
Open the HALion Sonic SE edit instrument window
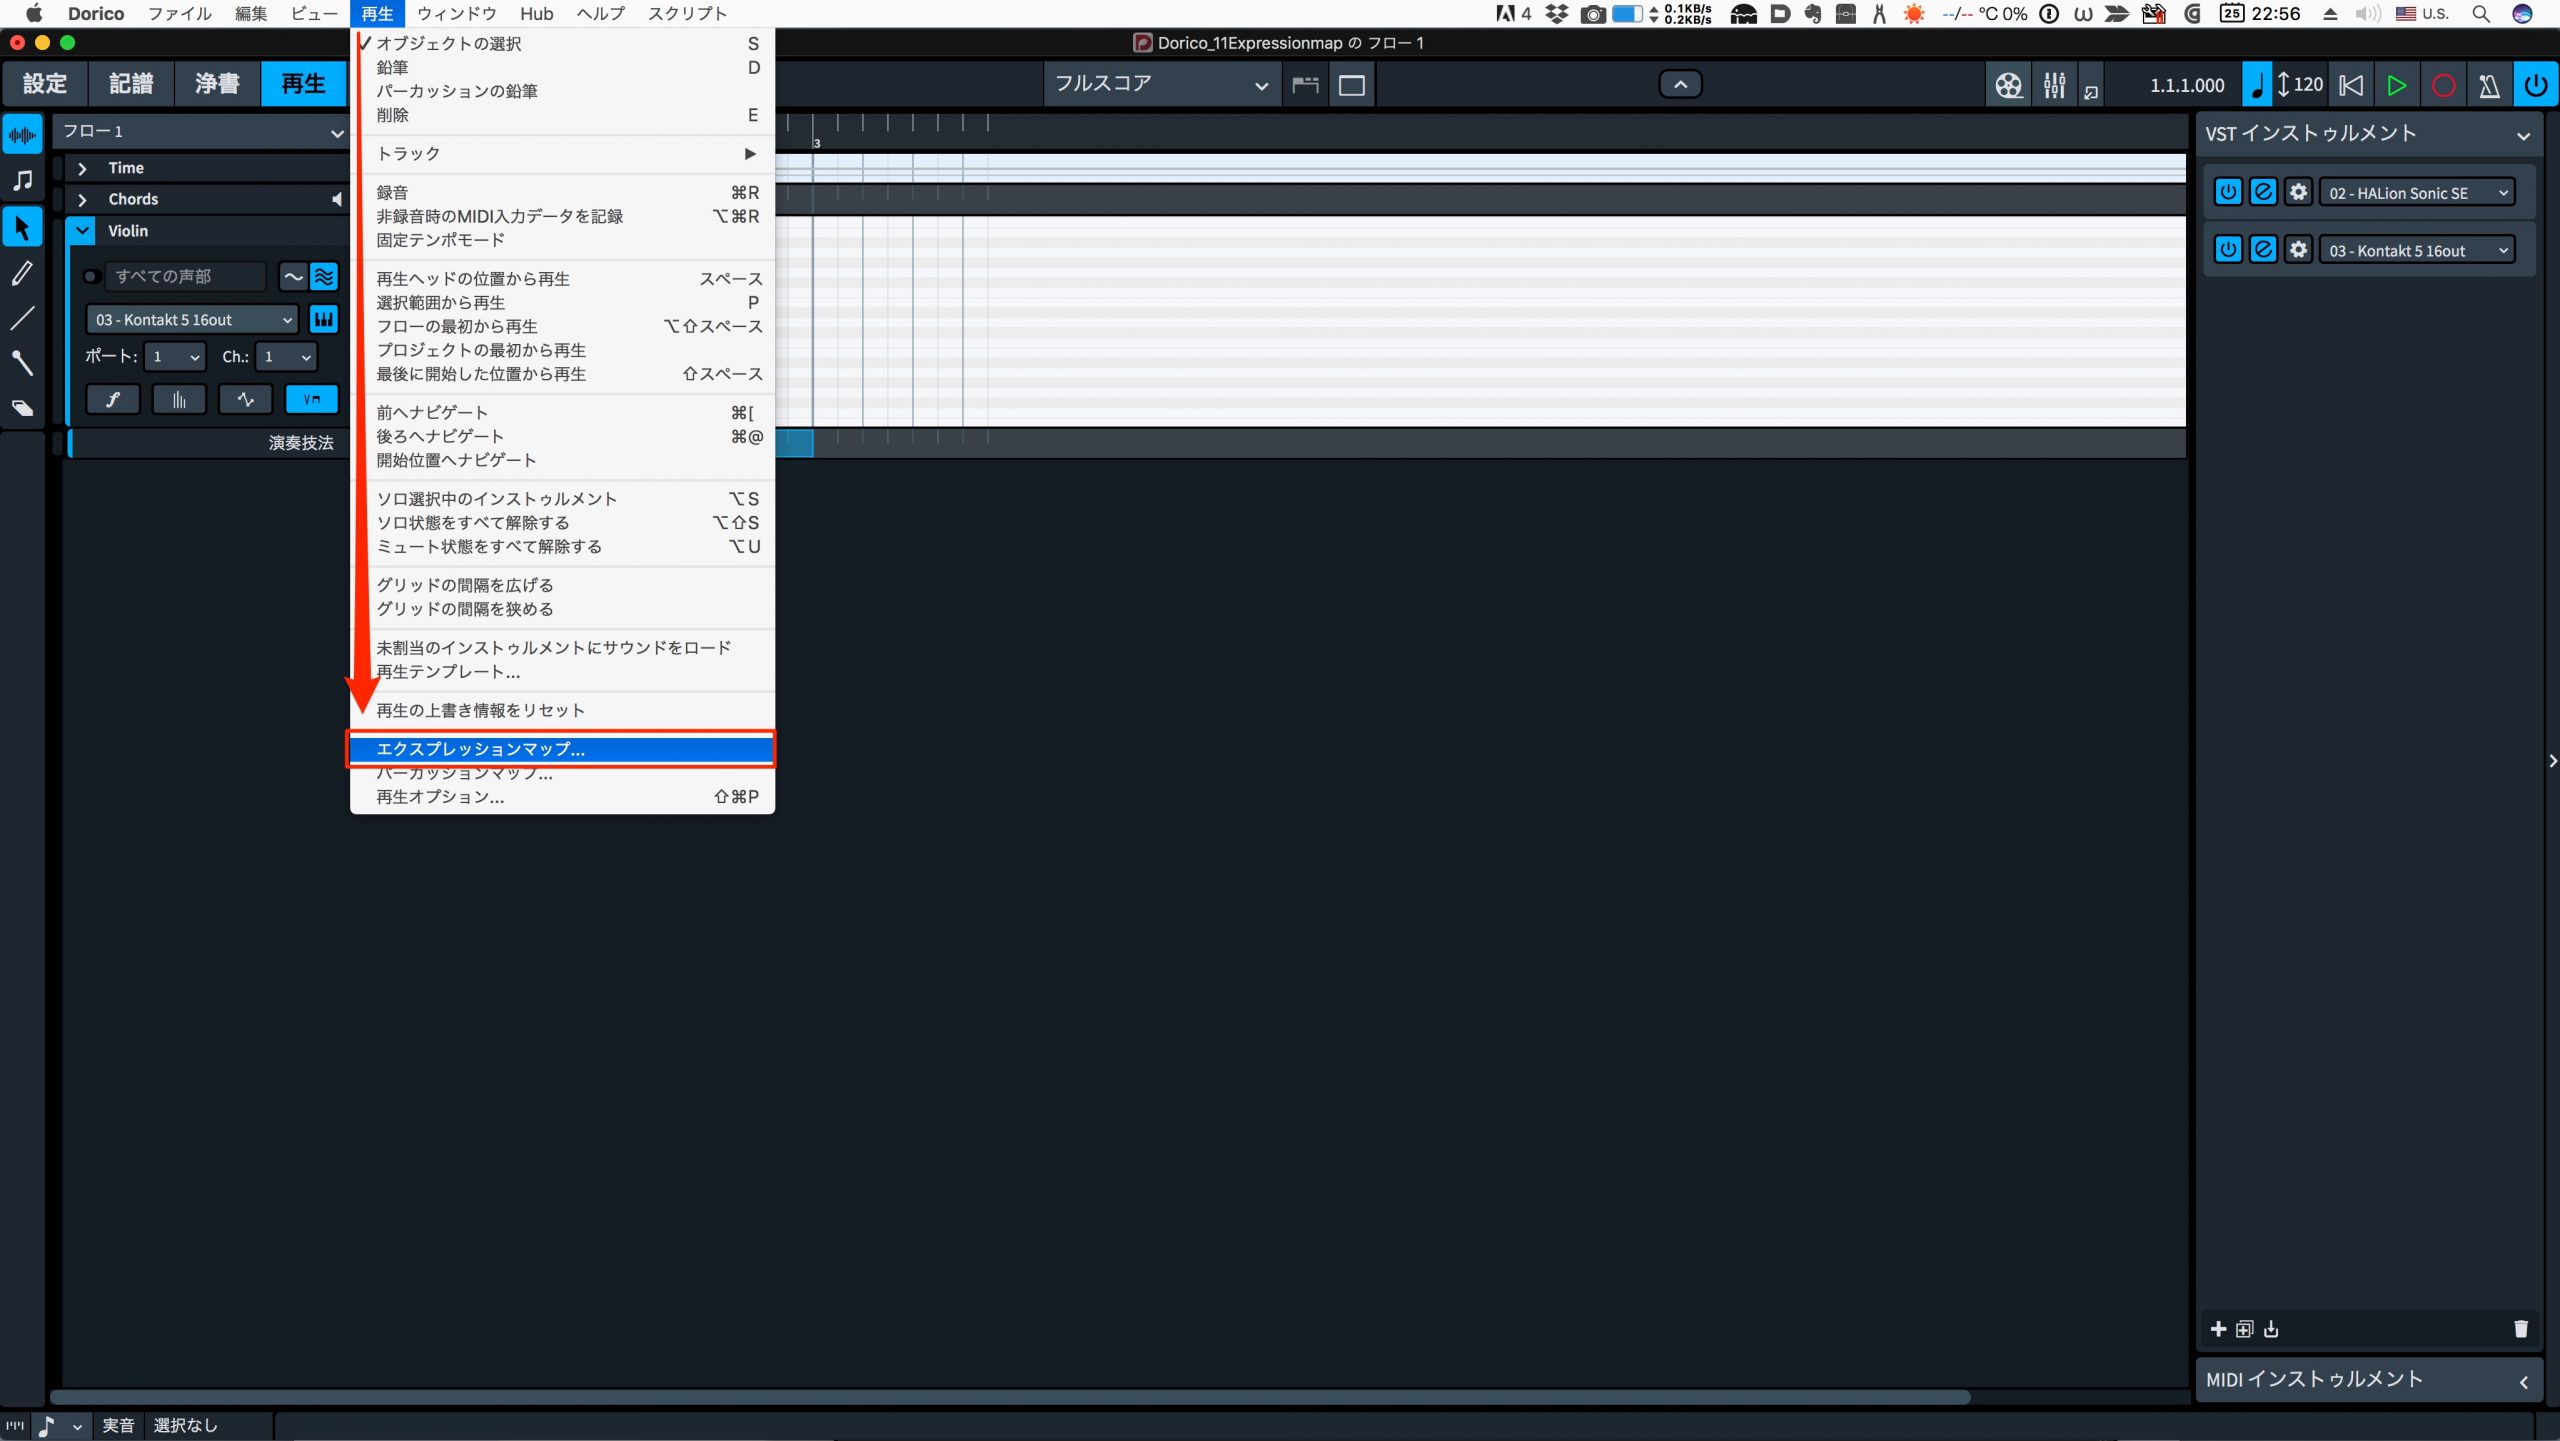point(2263,192)
